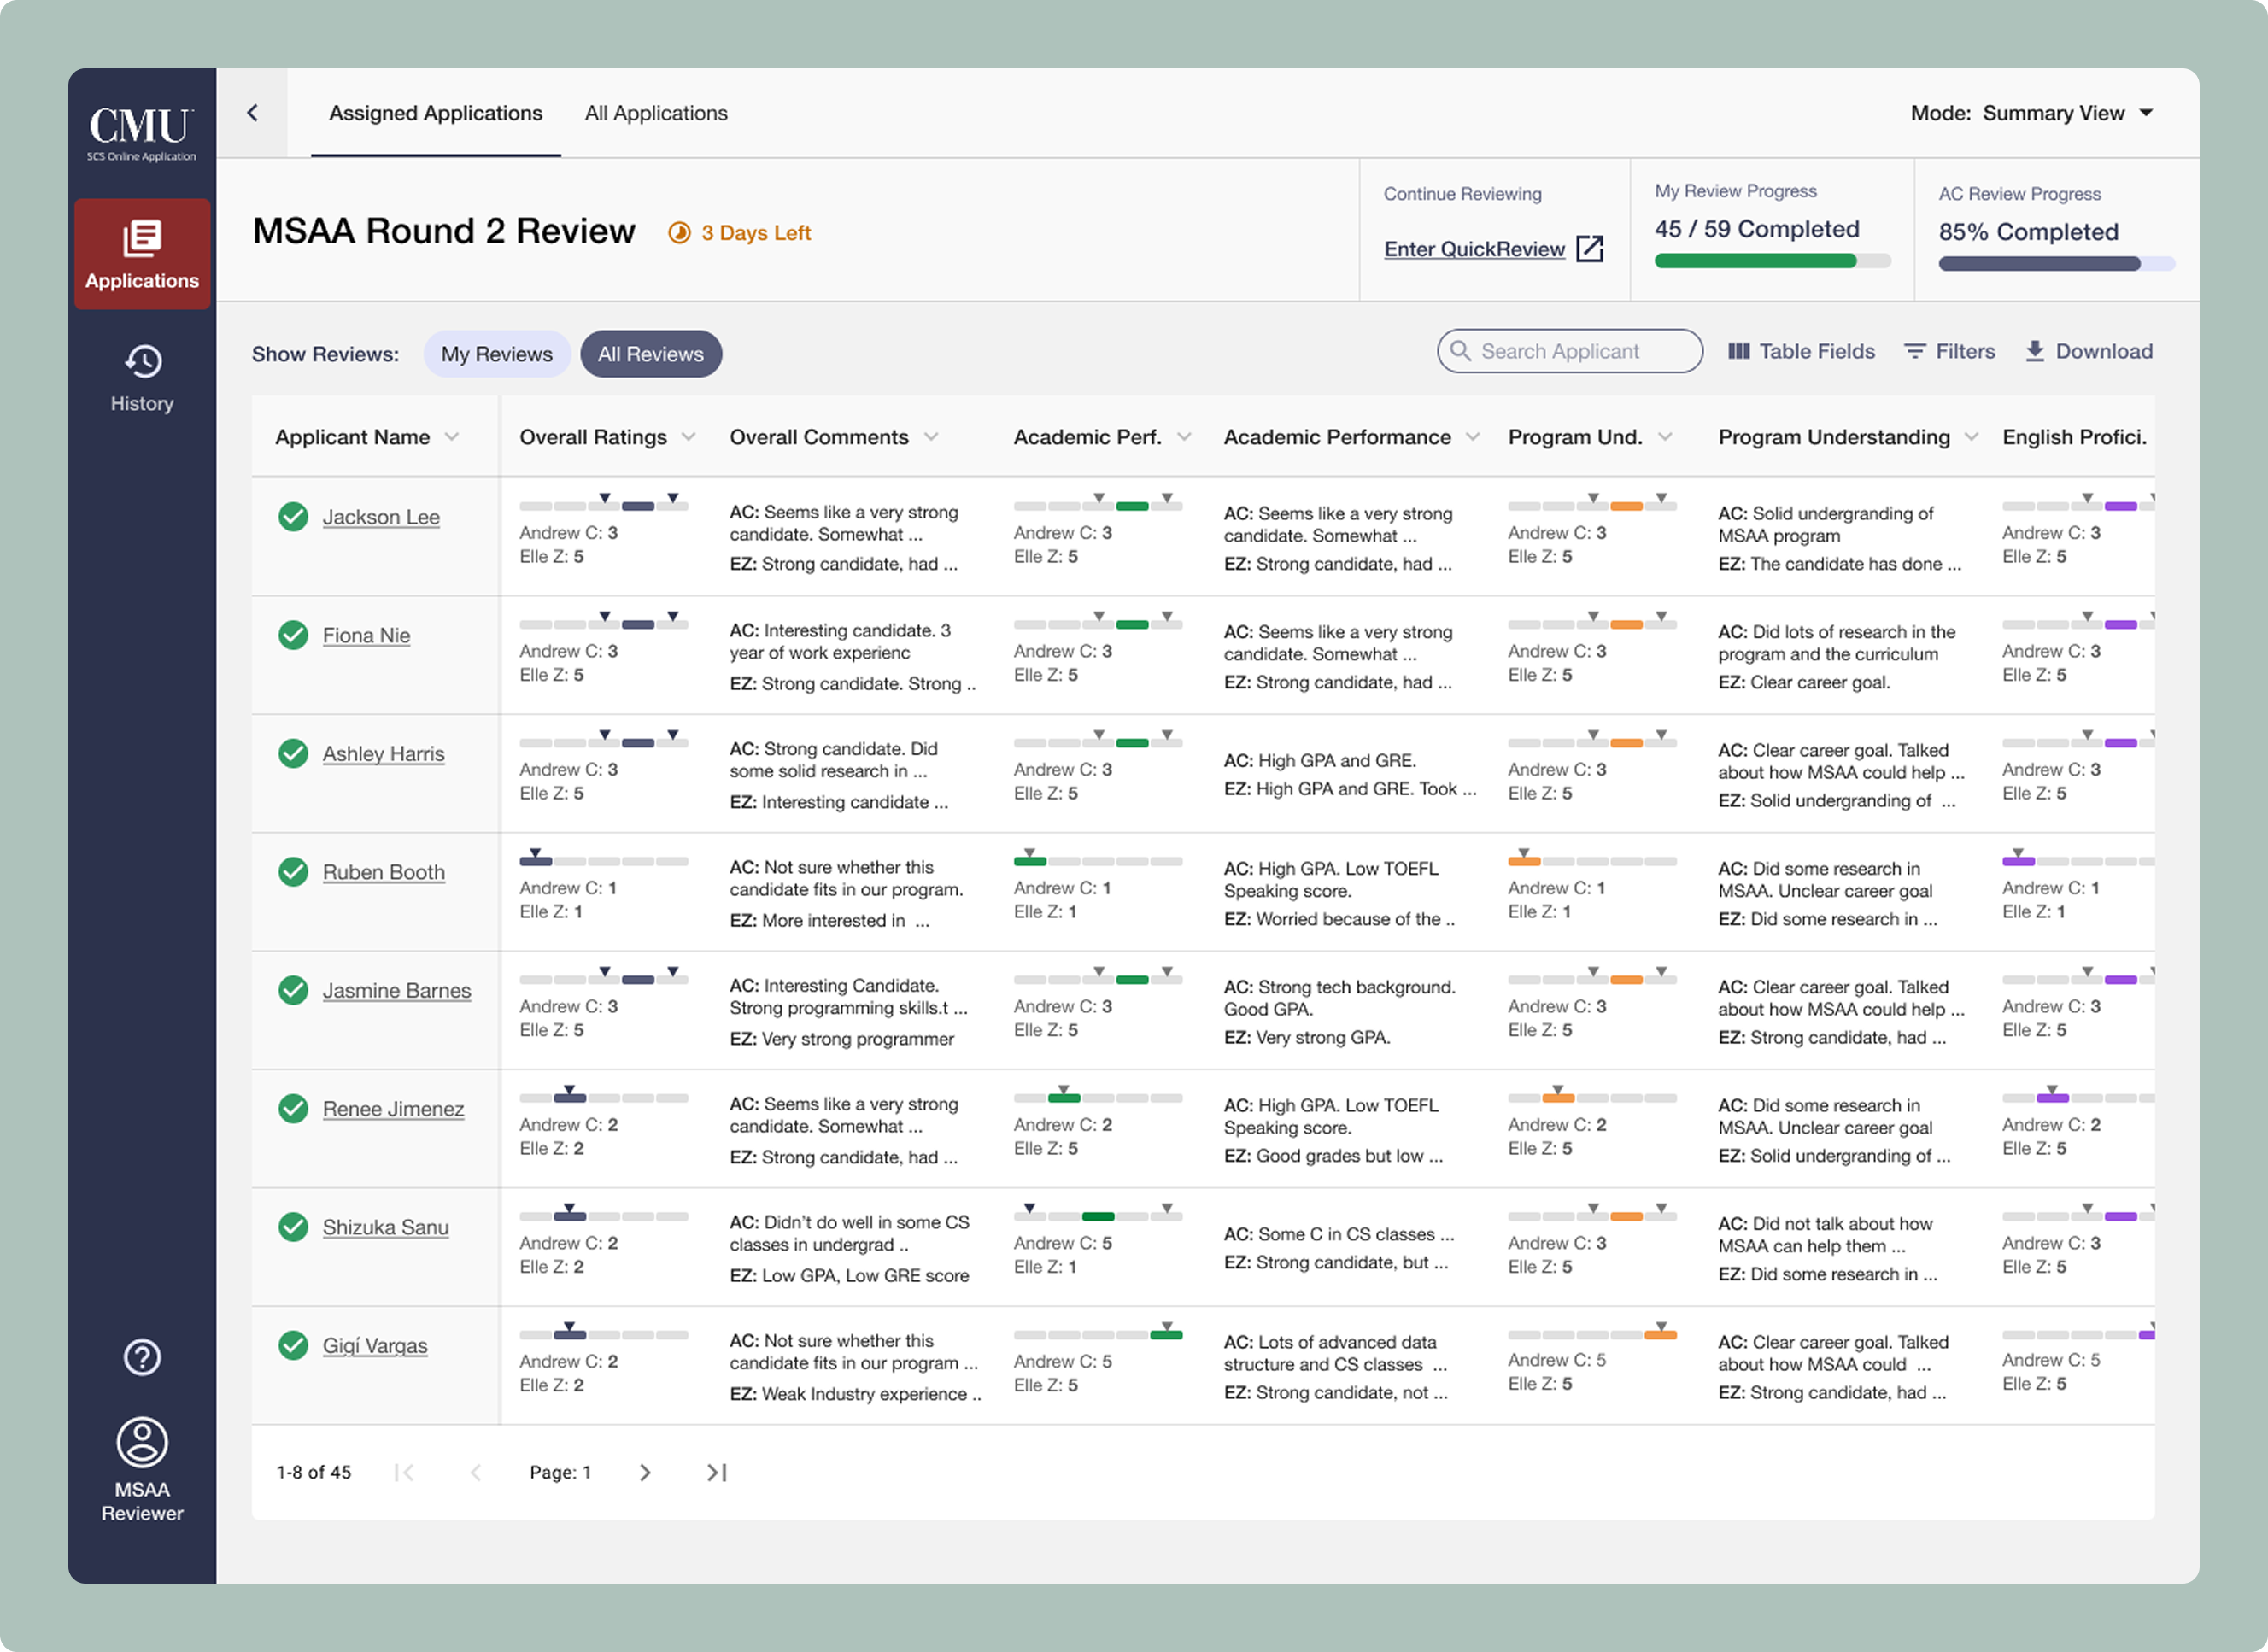2268x1652 pixels.
Task: Go to the last page arrow
Action: (x=716, y=1472)
